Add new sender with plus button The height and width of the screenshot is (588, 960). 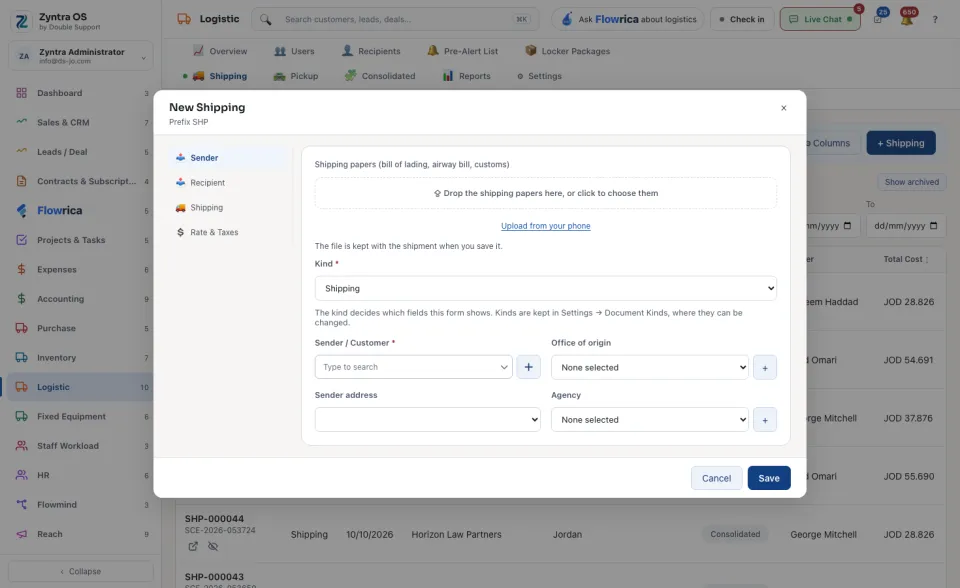tap(528, 367)
